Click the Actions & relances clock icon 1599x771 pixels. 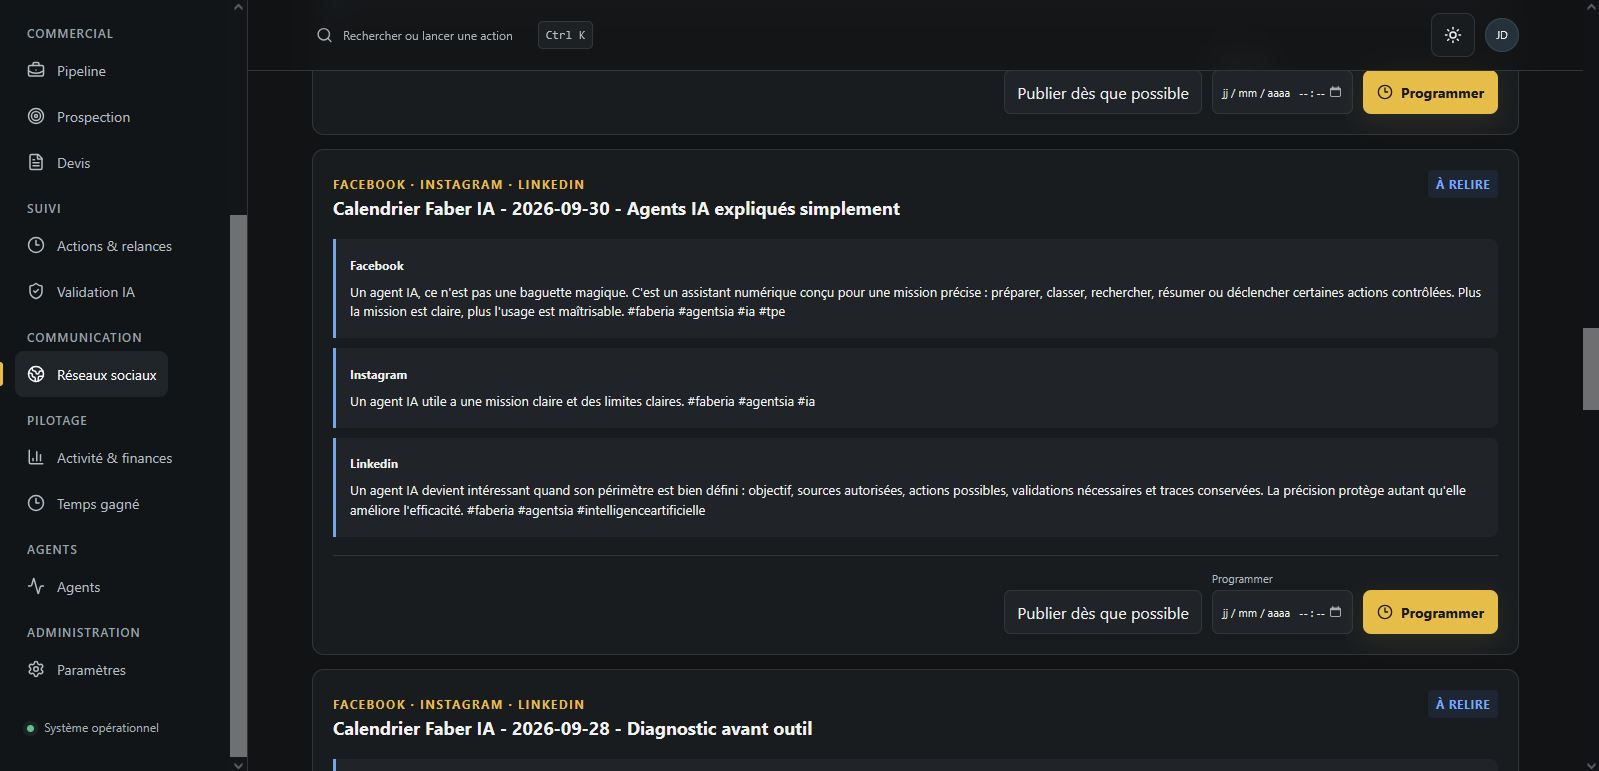pyautogui.click(x=36, y=245)
